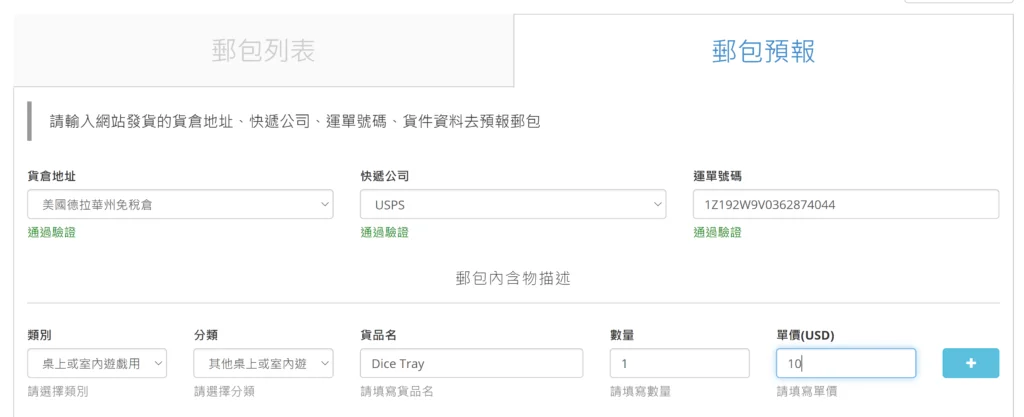The image size is (1024, 417).
Task: Switch to the 郵包列表 tab
Action: [264, 51]
